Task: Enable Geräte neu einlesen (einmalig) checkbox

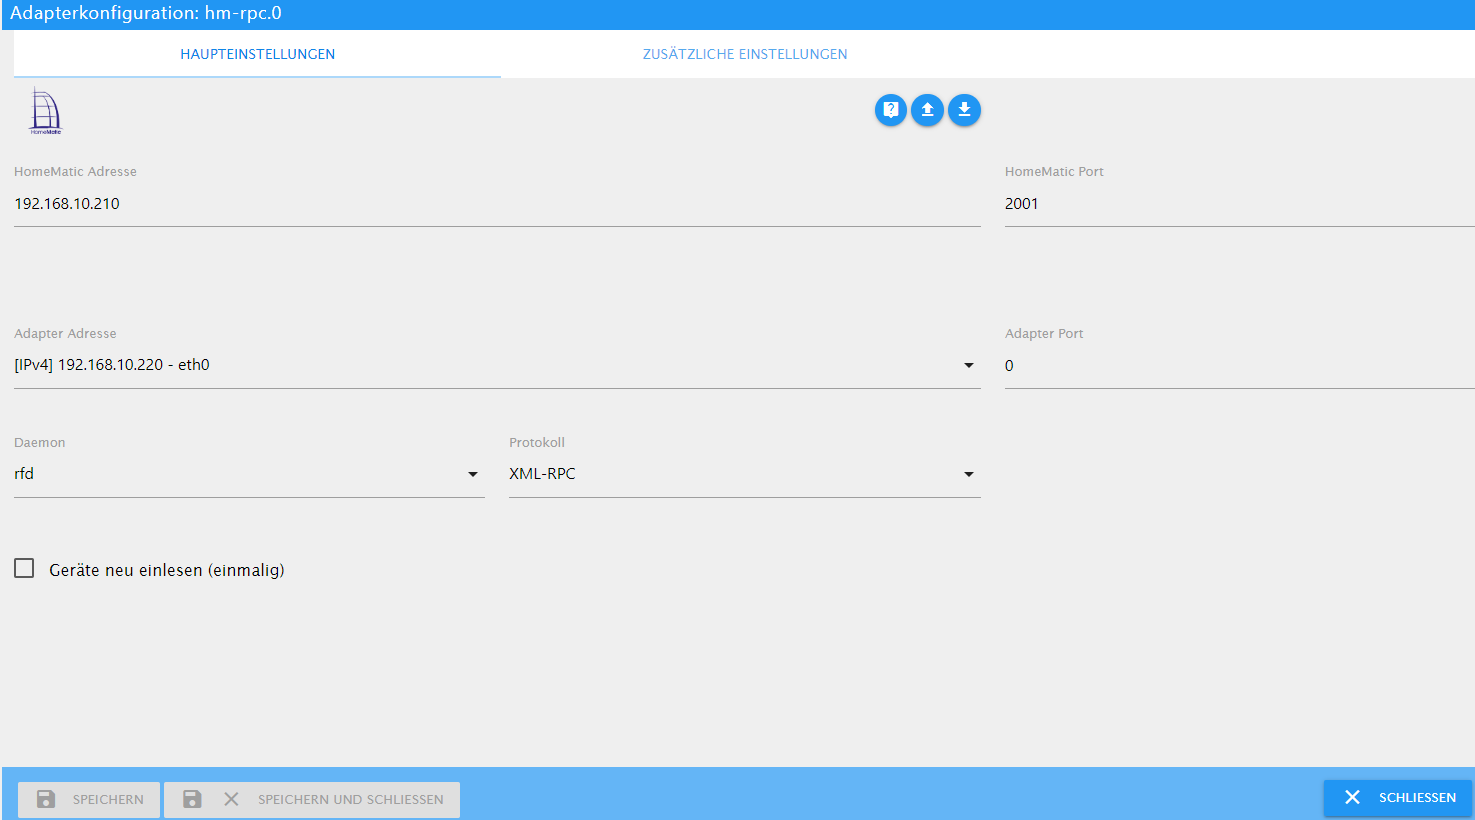Action: point(24,569)
